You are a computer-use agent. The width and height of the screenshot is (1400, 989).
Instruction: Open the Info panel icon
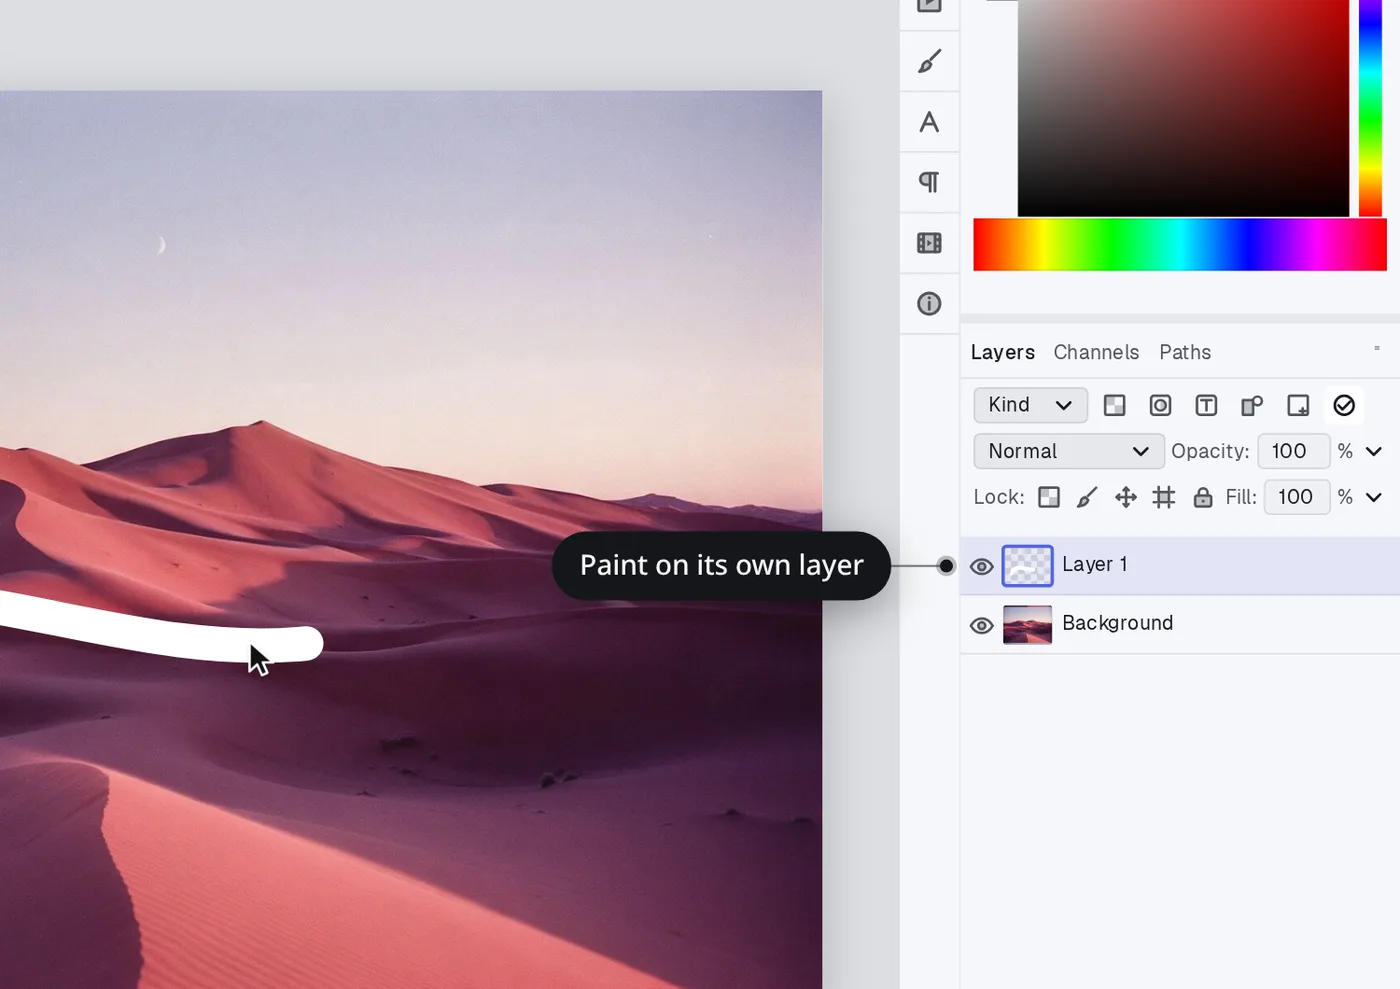(x=929, y=303)
